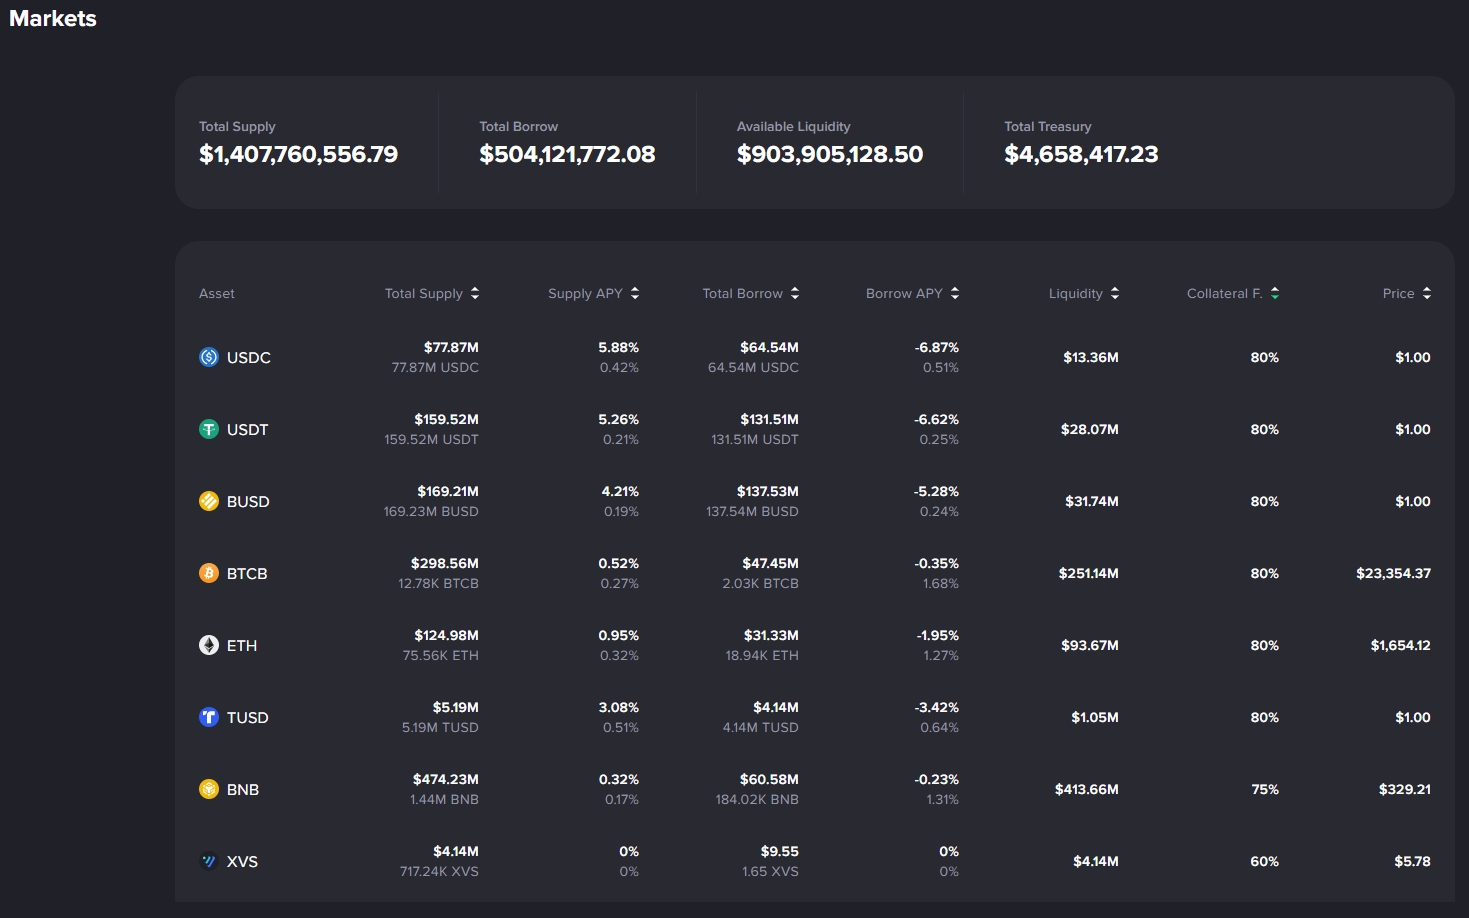Click the XVS token icon
1469x918 pixels.
209,861
